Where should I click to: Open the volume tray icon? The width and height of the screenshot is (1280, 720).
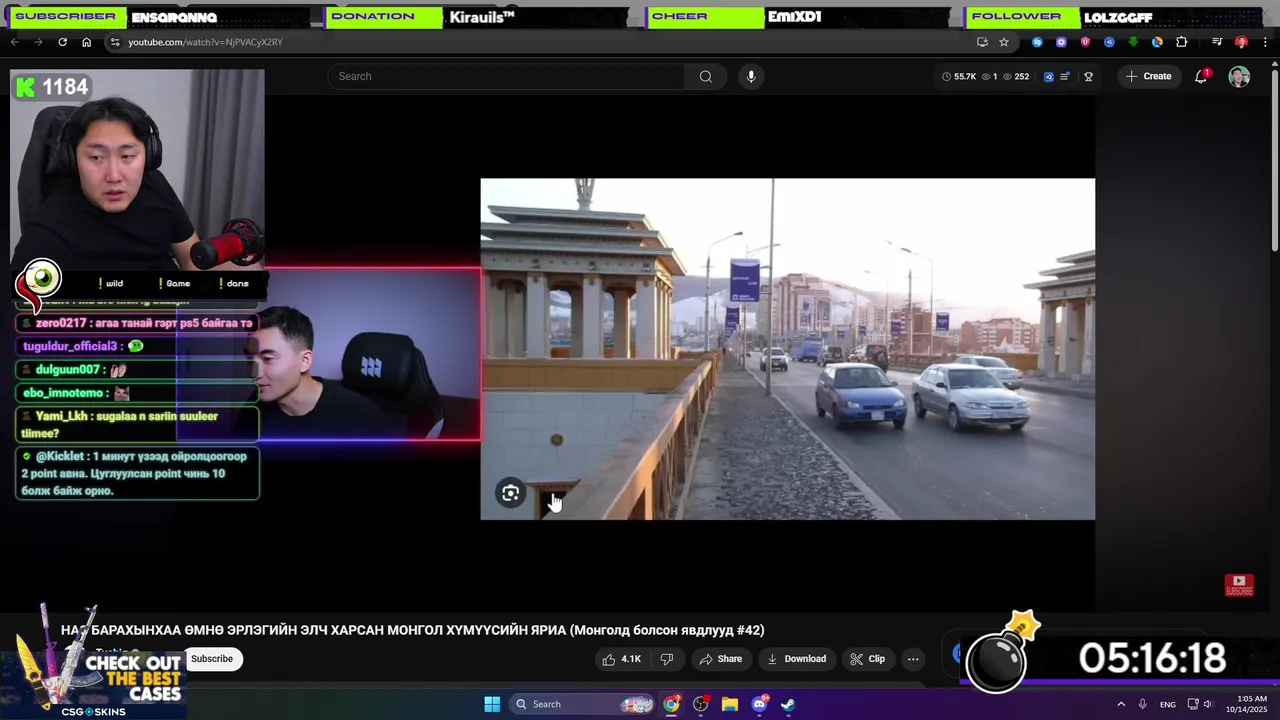click(x=1208, y=704)
